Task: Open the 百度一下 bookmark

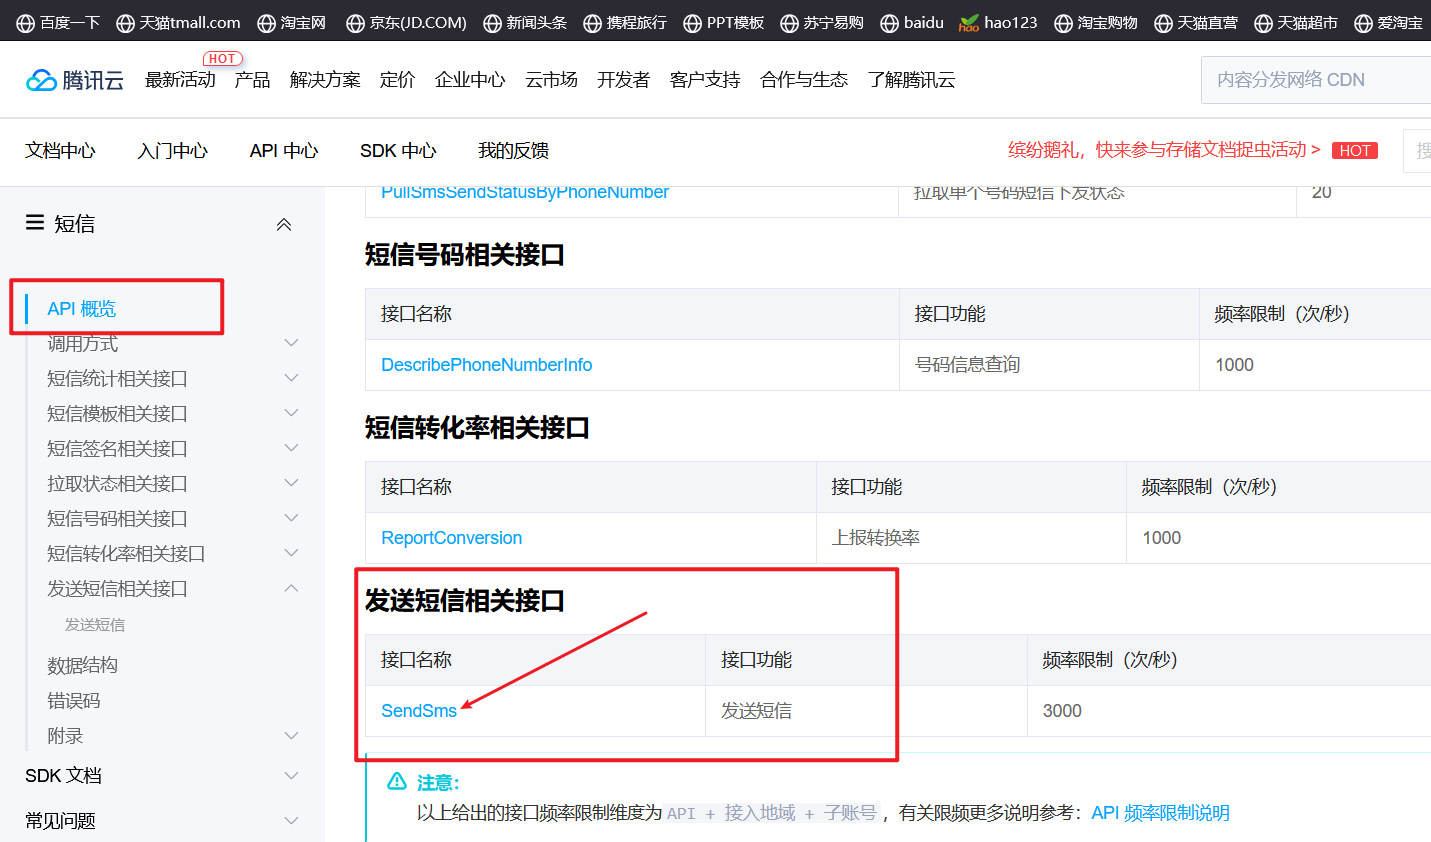Action: point(58,22)
